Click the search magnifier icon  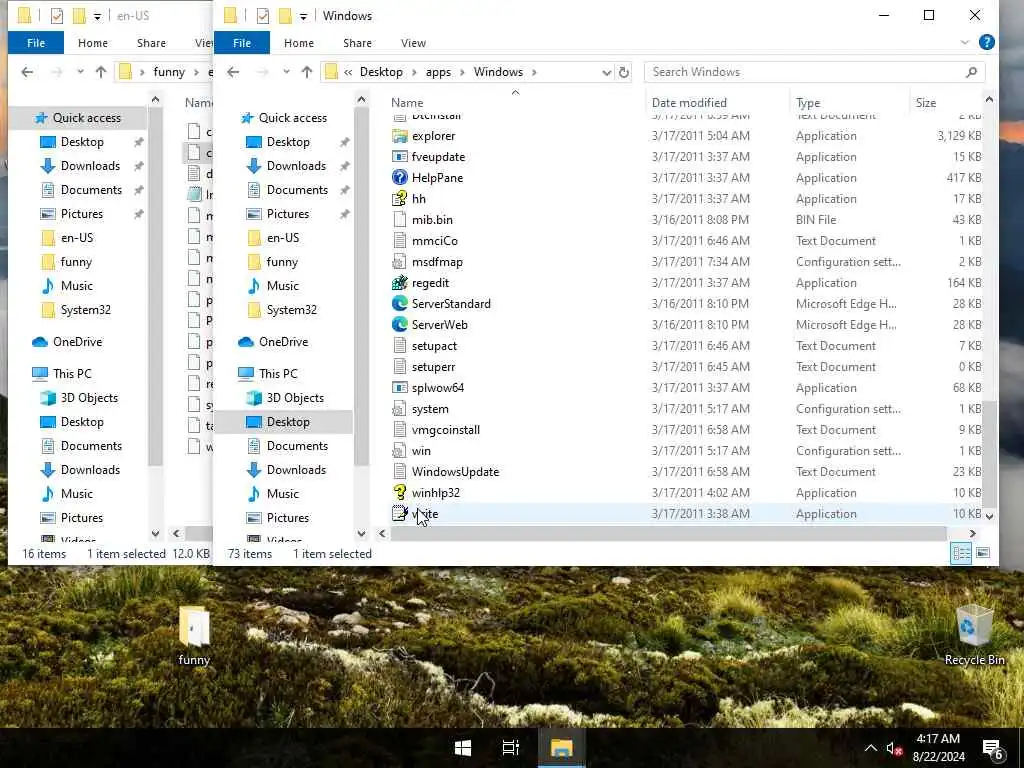tap(971, 72)
